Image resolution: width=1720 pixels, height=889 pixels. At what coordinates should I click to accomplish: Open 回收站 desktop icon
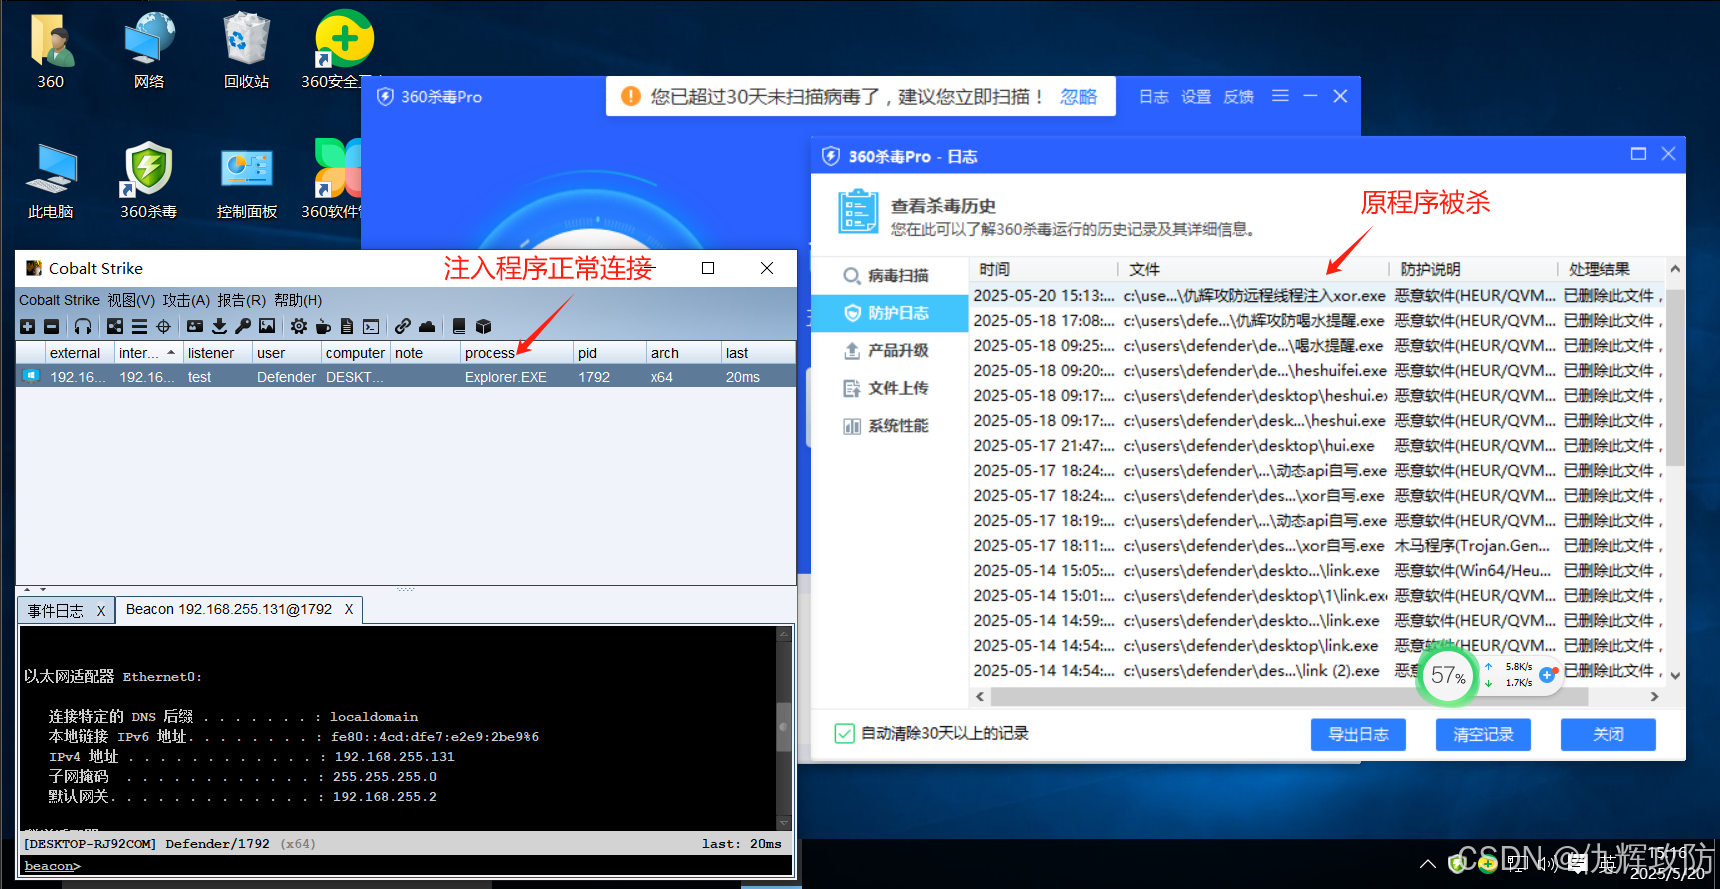coord(246,50)
